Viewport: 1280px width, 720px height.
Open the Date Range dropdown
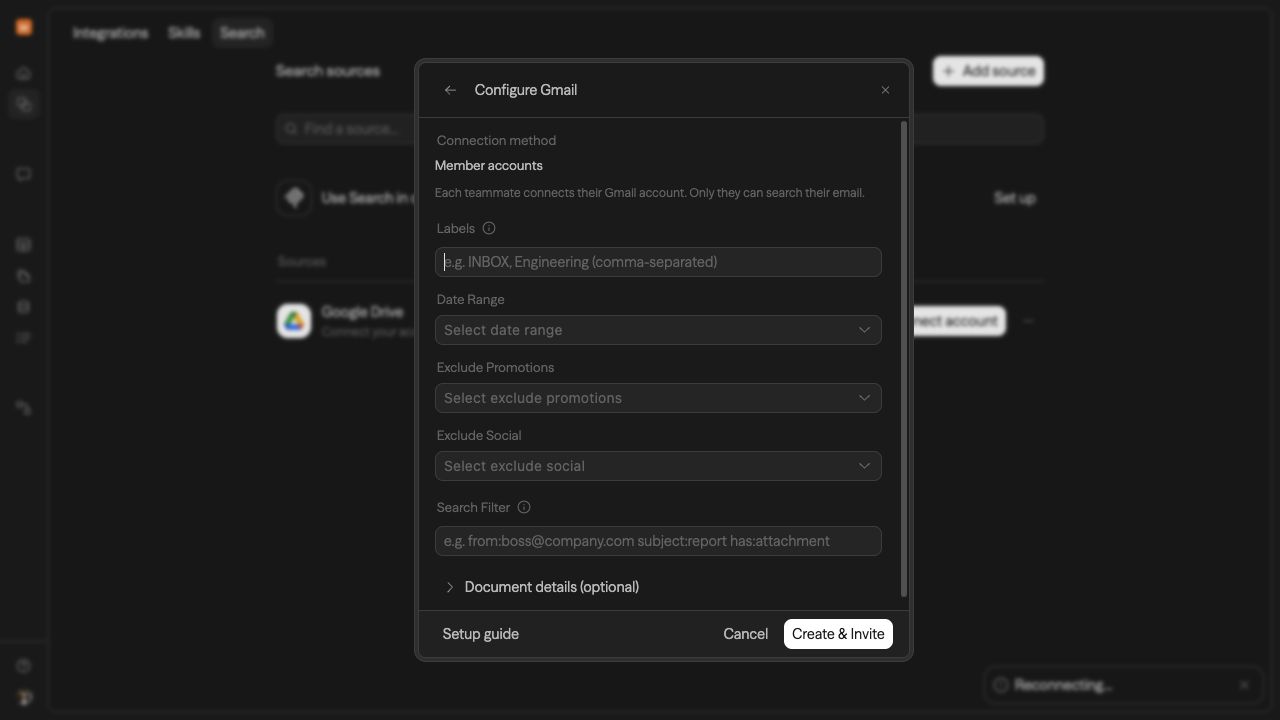click(x=658, y=330)
